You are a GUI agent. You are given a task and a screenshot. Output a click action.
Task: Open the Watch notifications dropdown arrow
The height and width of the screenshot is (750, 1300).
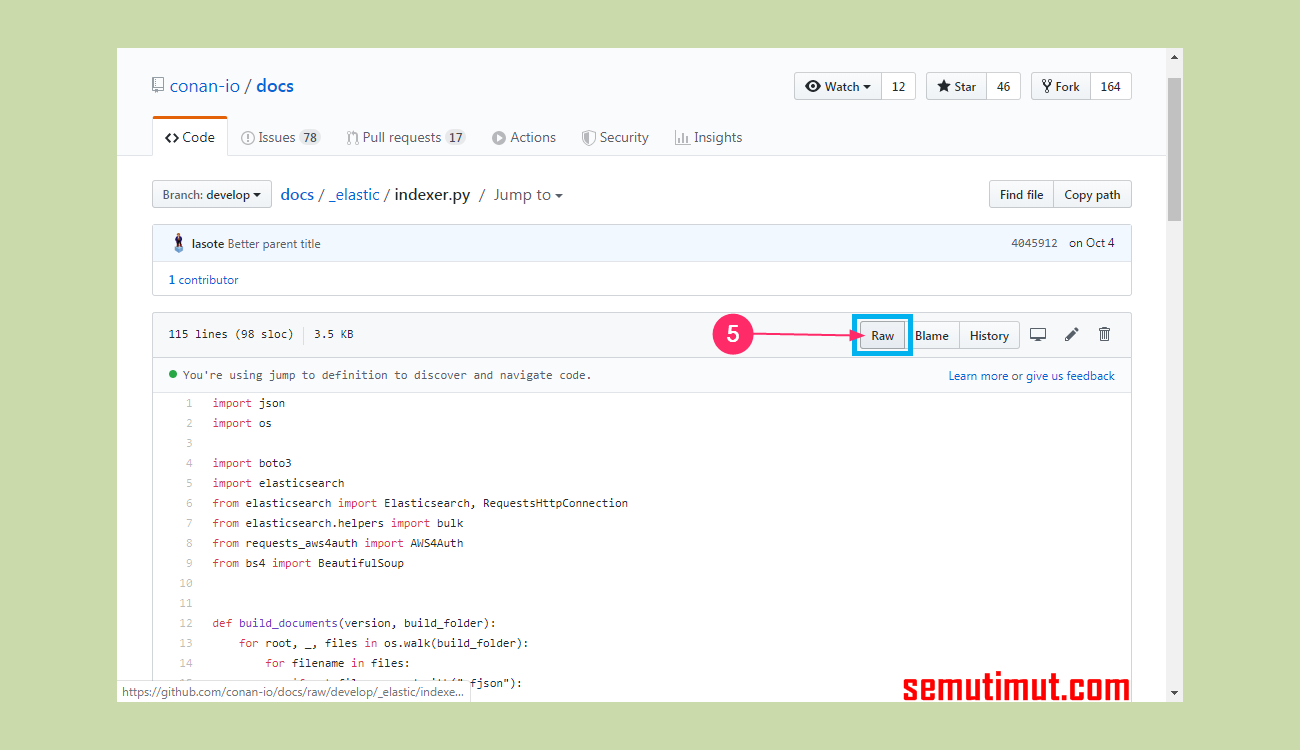pos(866,86)
